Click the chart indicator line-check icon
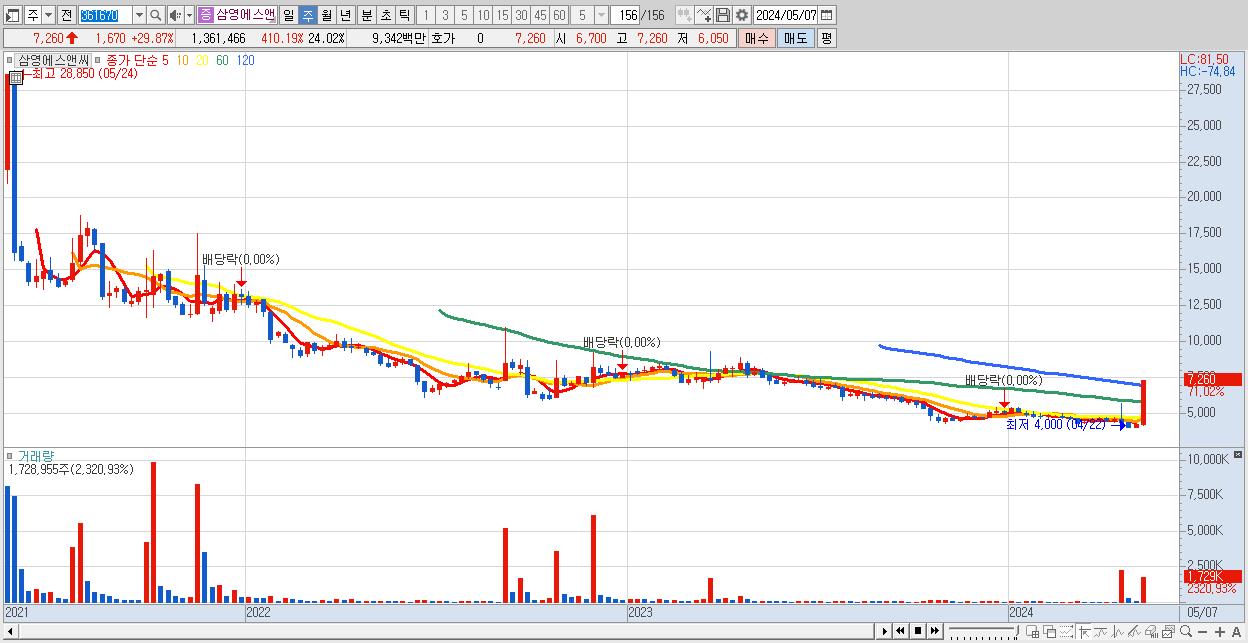Screen dimensions: 1248x643 704,15
